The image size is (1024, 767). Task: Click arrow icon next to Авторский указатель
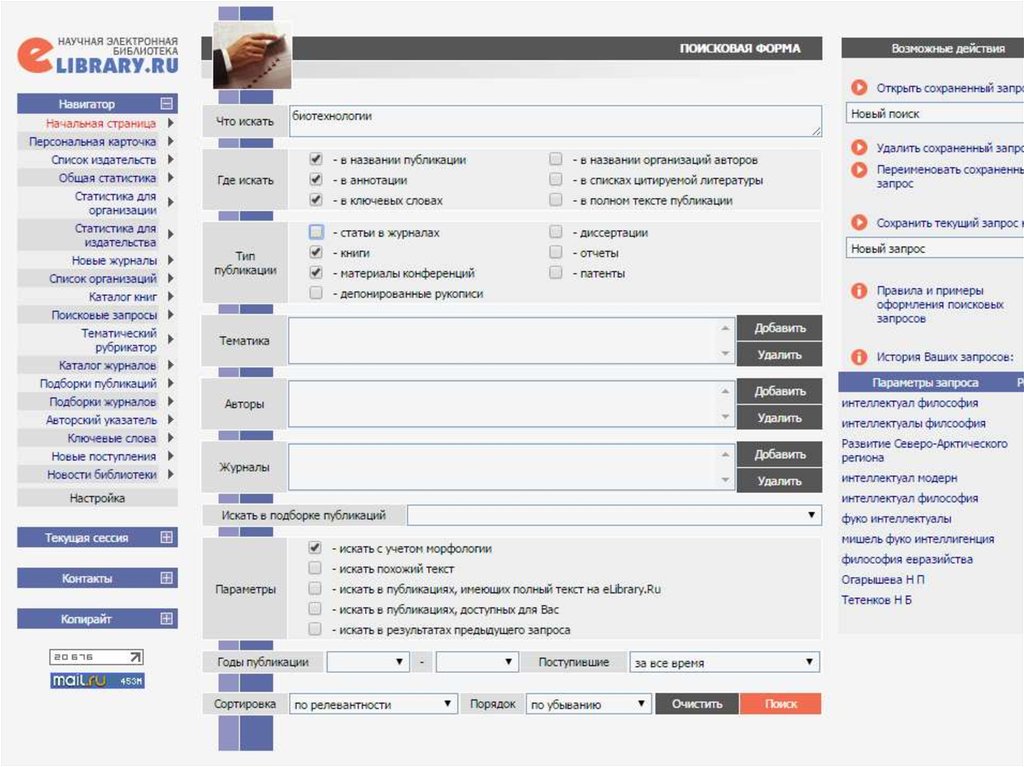170,419
